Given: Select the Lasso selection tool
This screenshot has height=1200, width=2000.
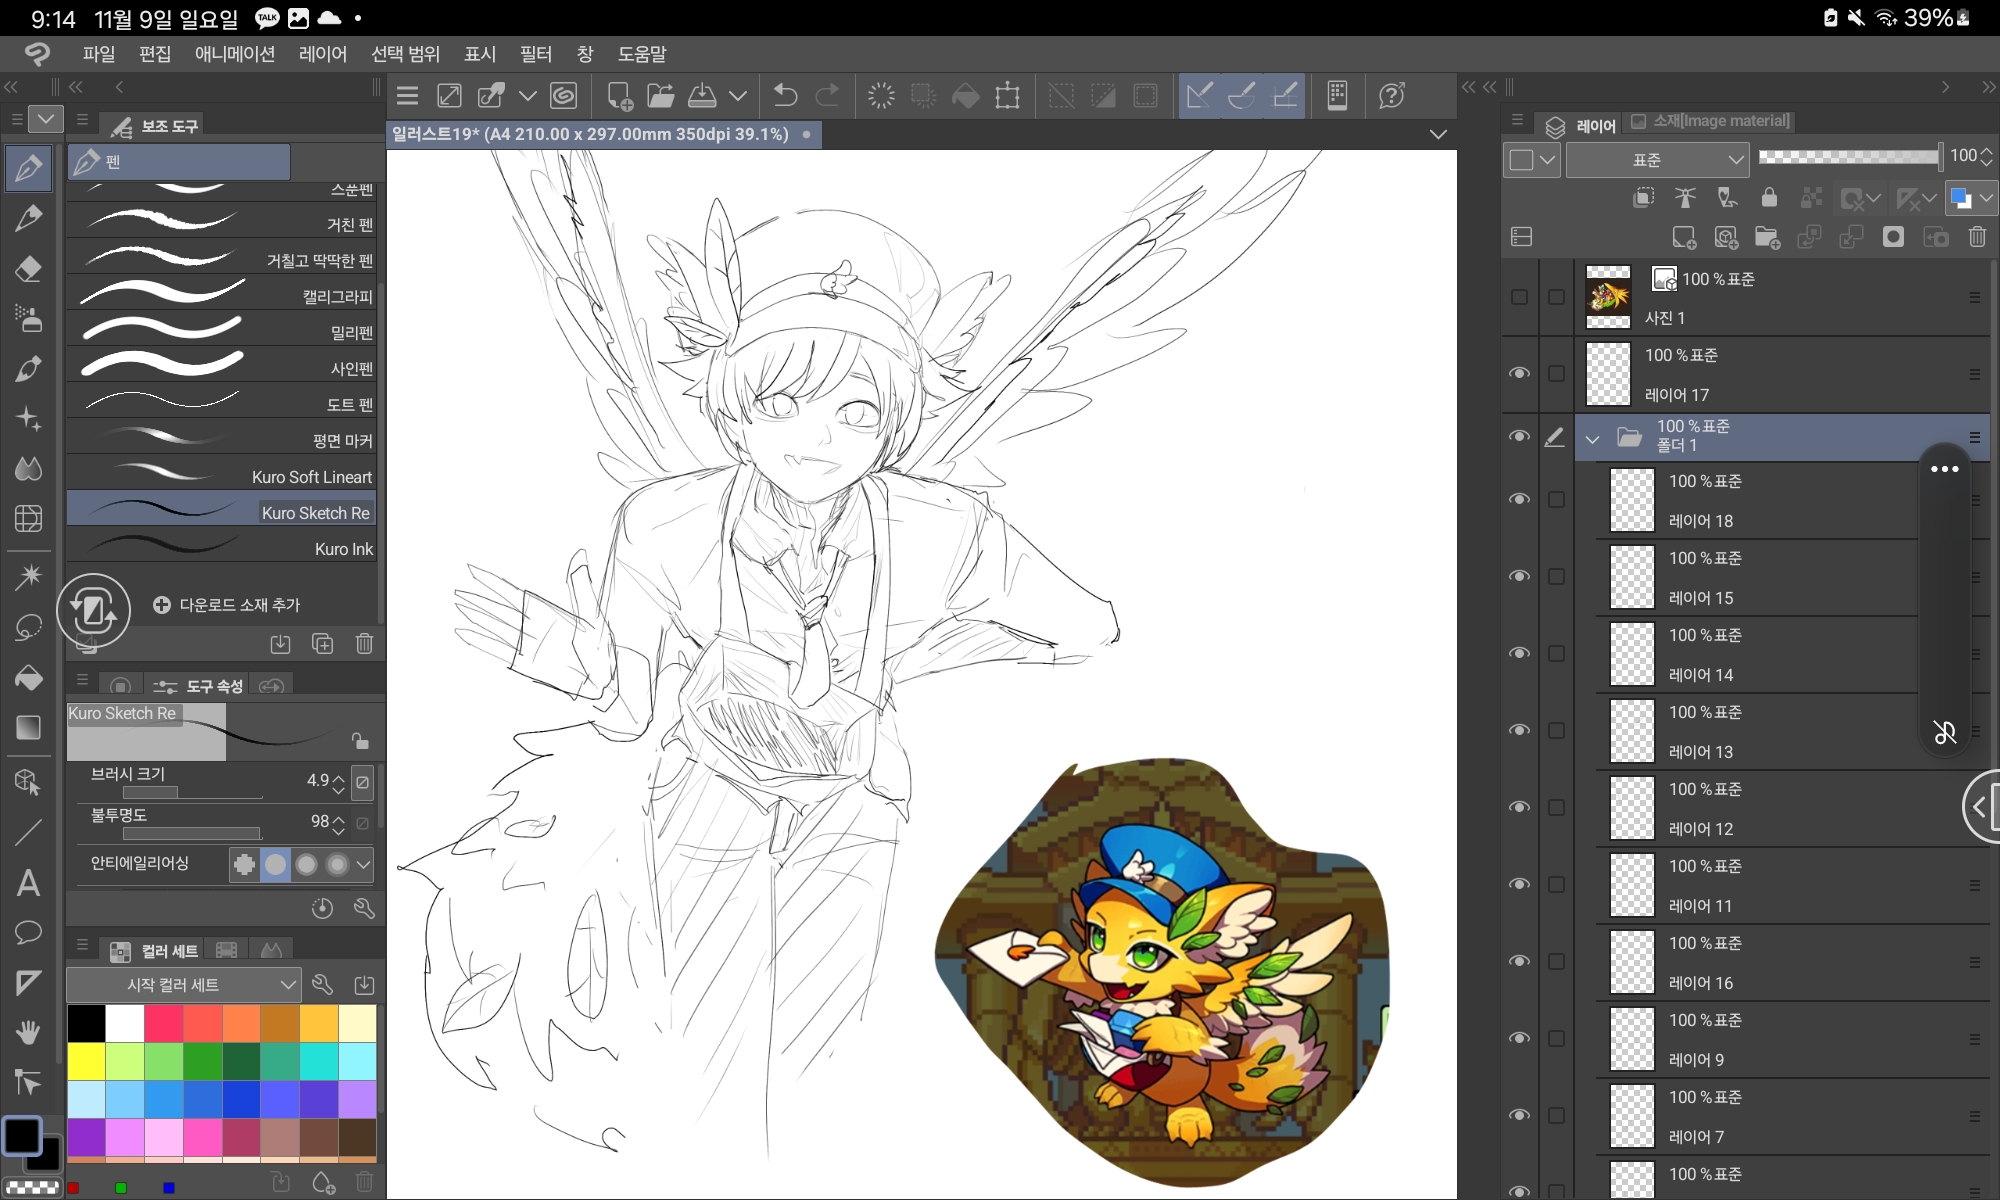Looking at the screenshot, I should [28, 627].
